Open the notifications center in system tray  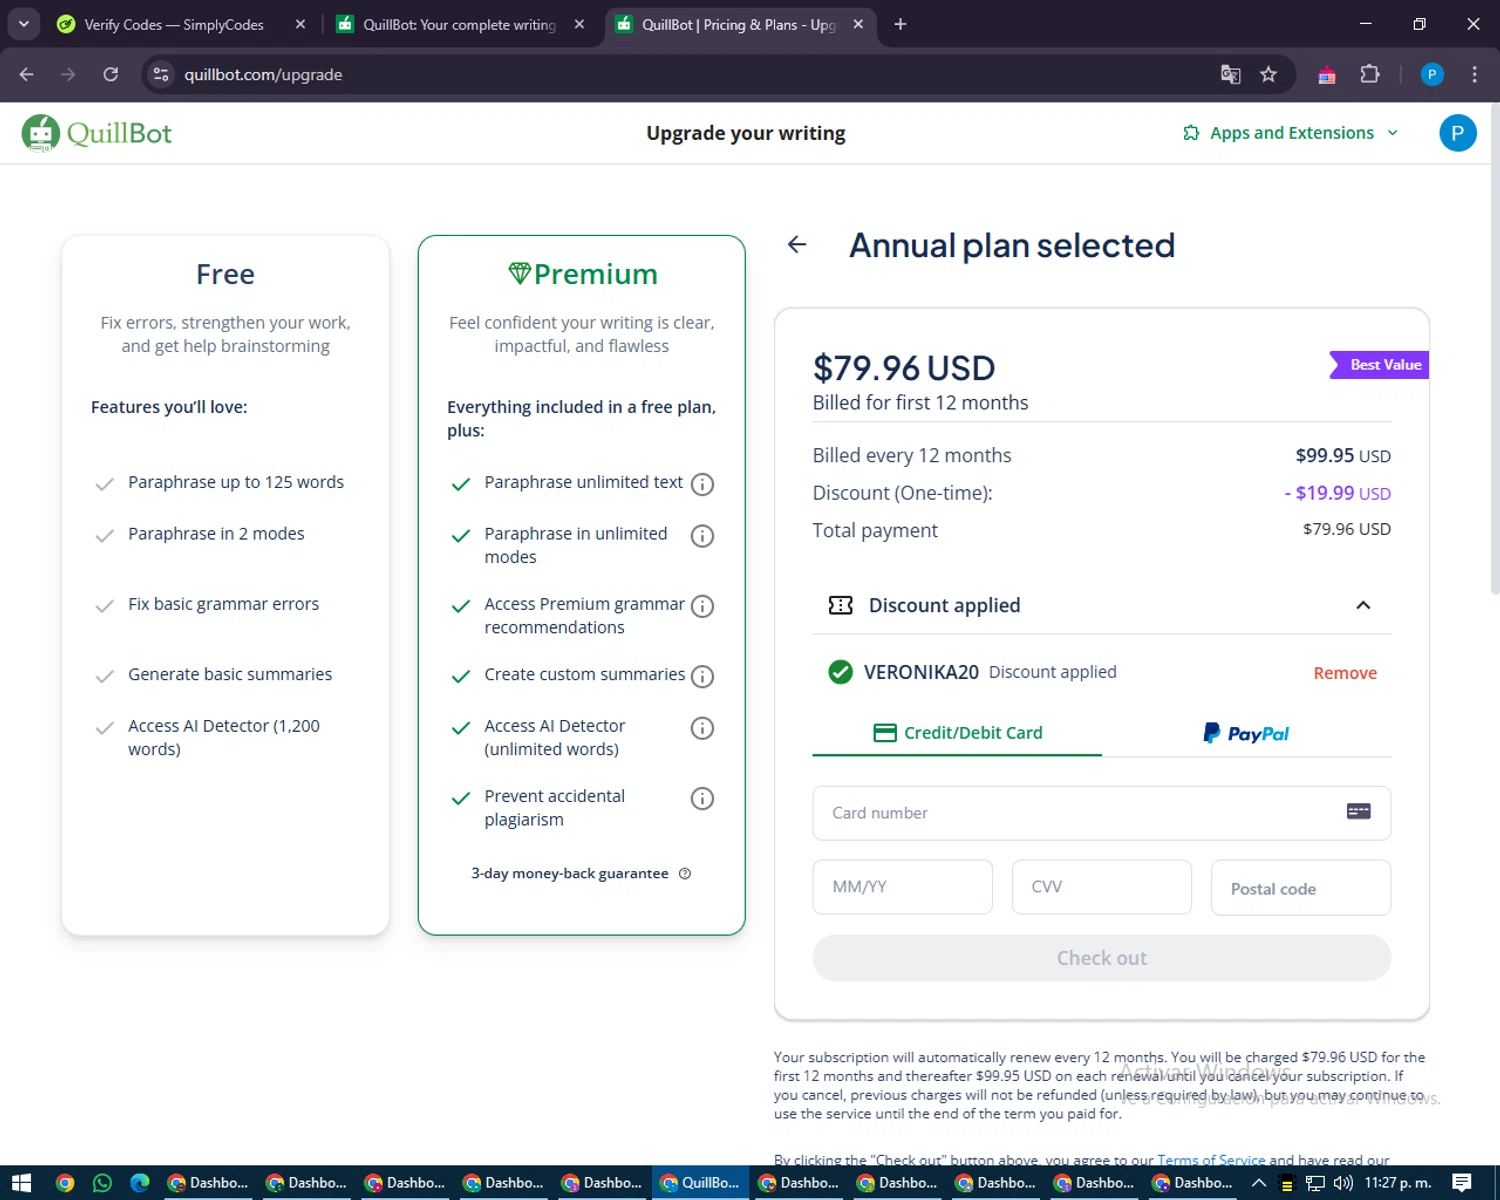pyautogui.click(x=1462, y=1183)
